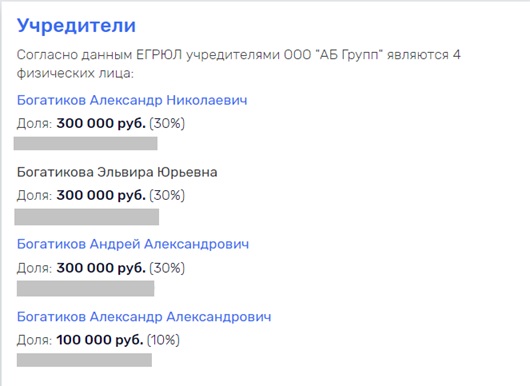Click the grey redacted bar under Александр Николаевич

tap(86, 143)
